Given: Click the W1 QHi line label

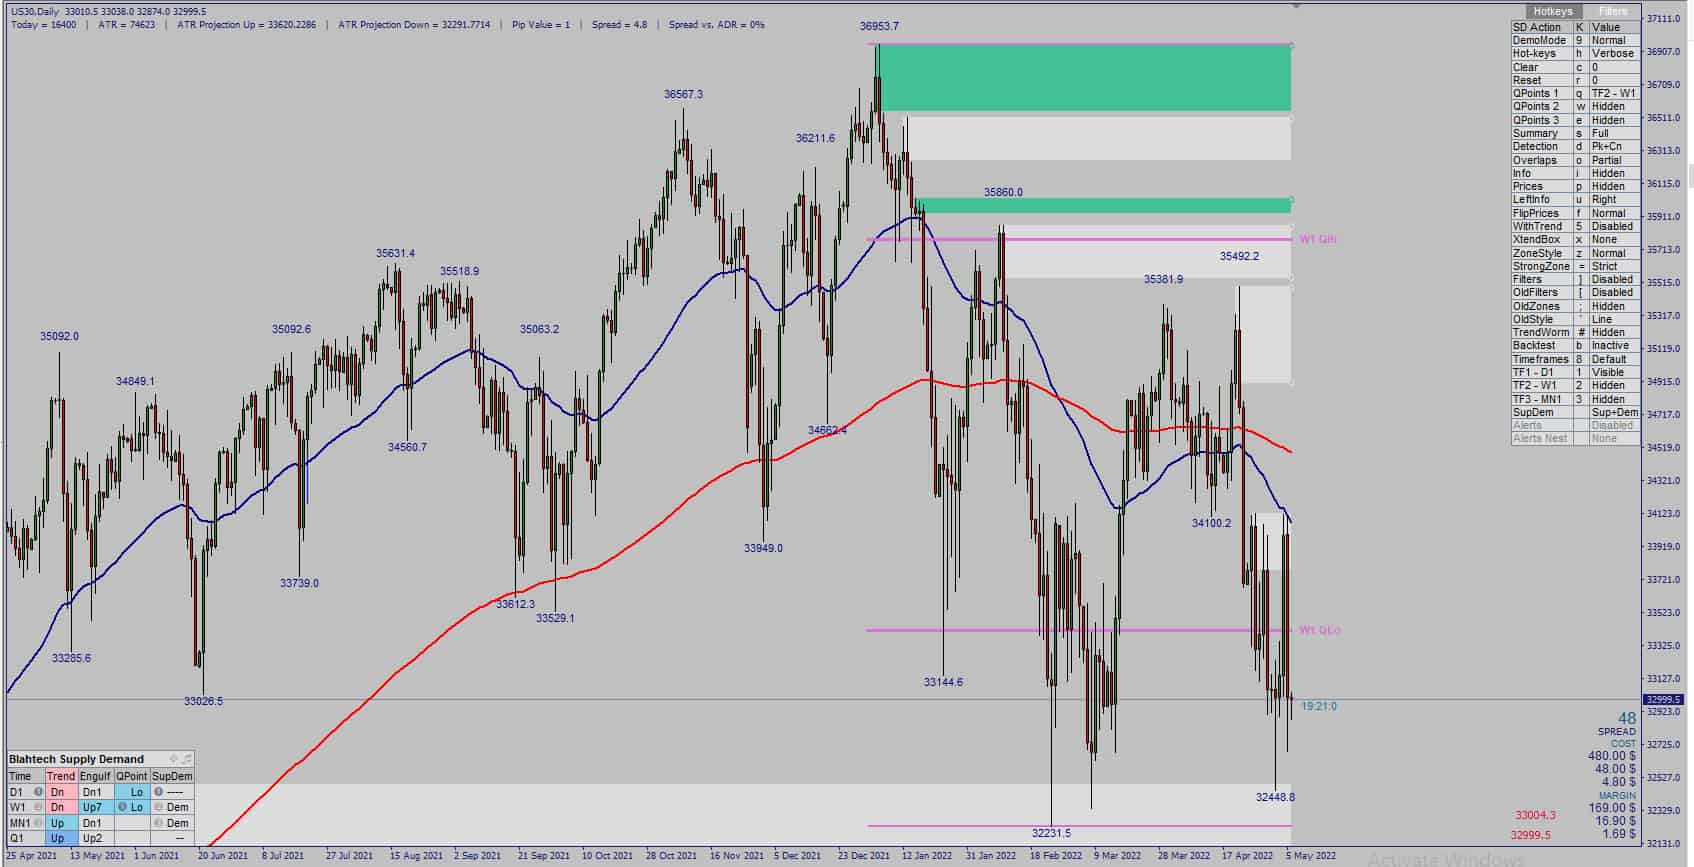Looking at the screenshot, I should click(1317, 240).
